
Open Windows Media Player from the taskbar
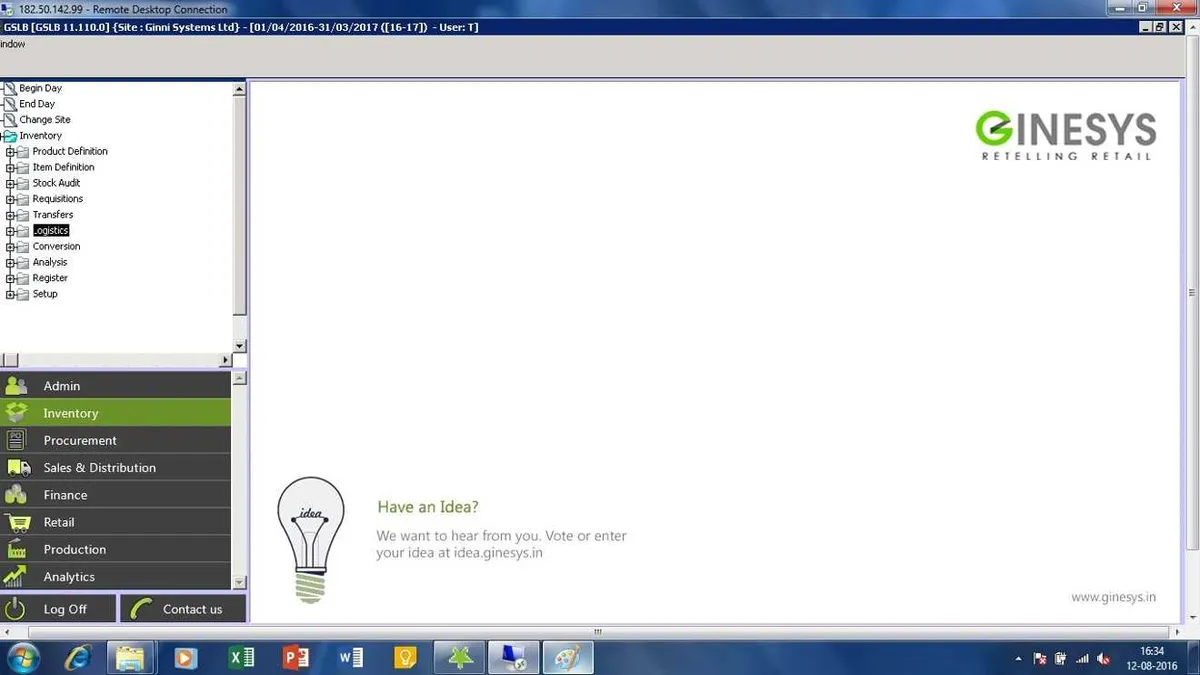click(x=186, y=658)
